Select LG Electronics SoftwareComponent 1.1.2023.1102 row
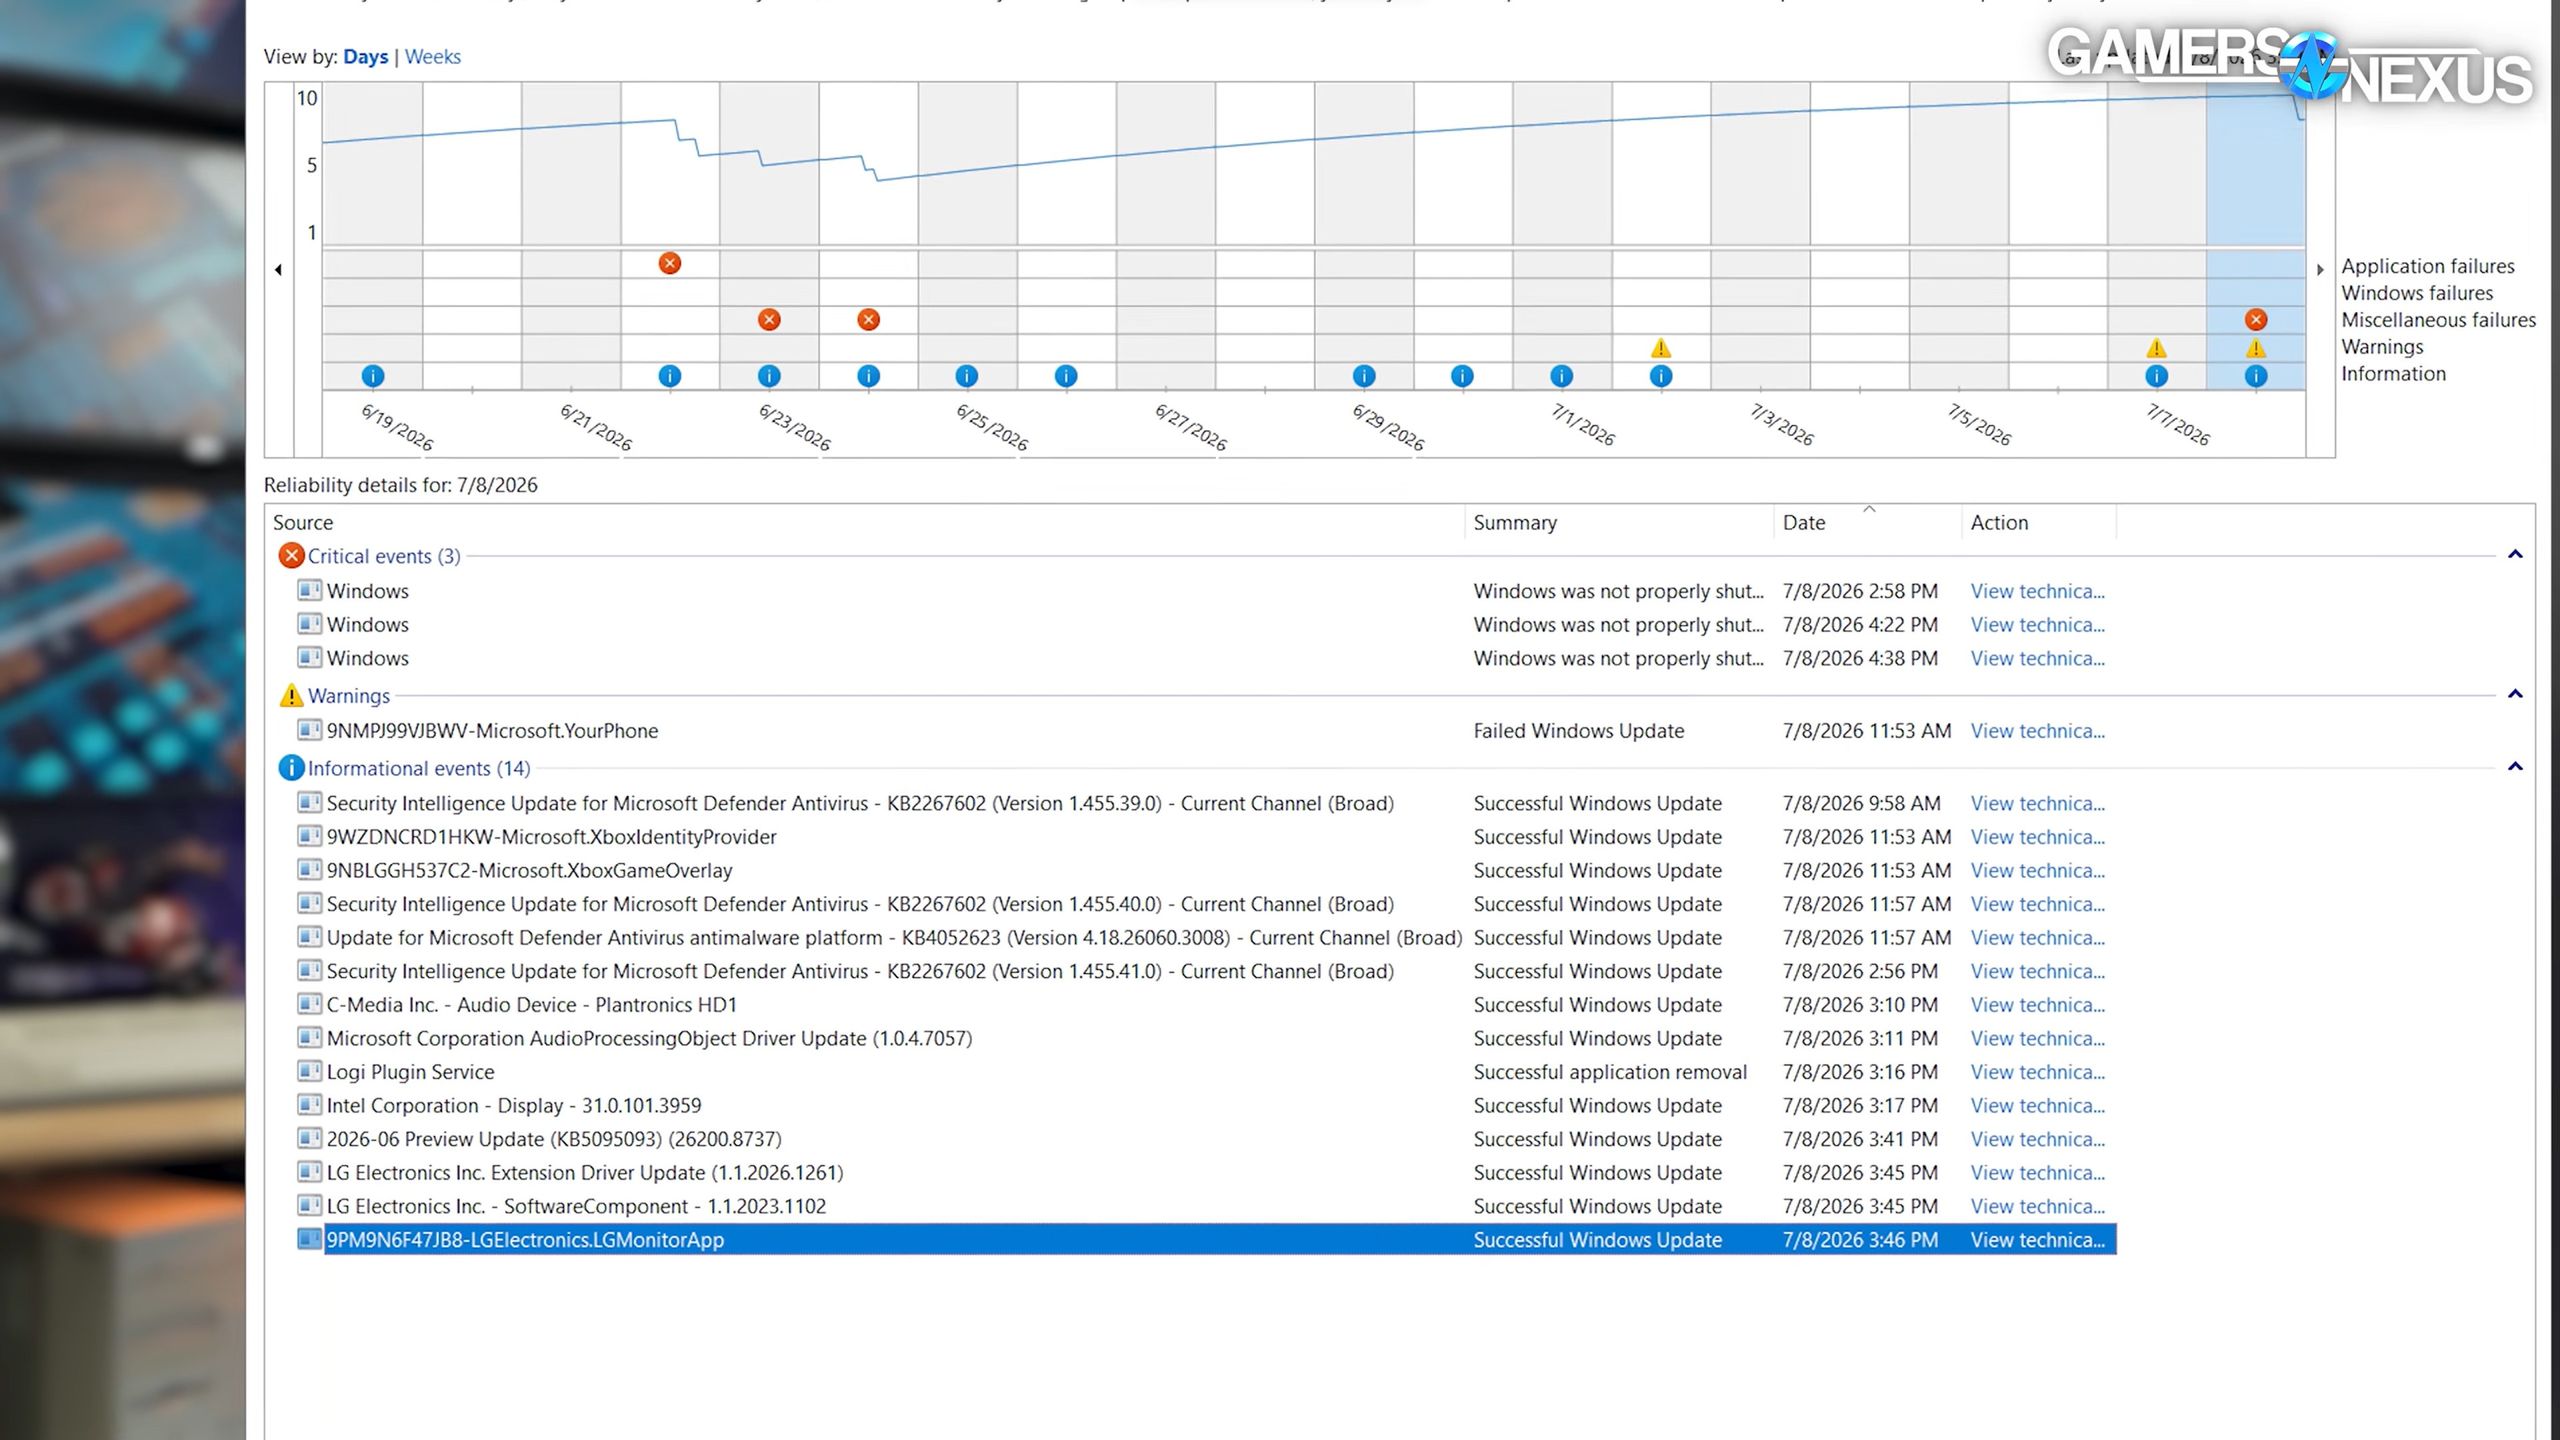The image size is (2560, 1440). point(1206,1206)
